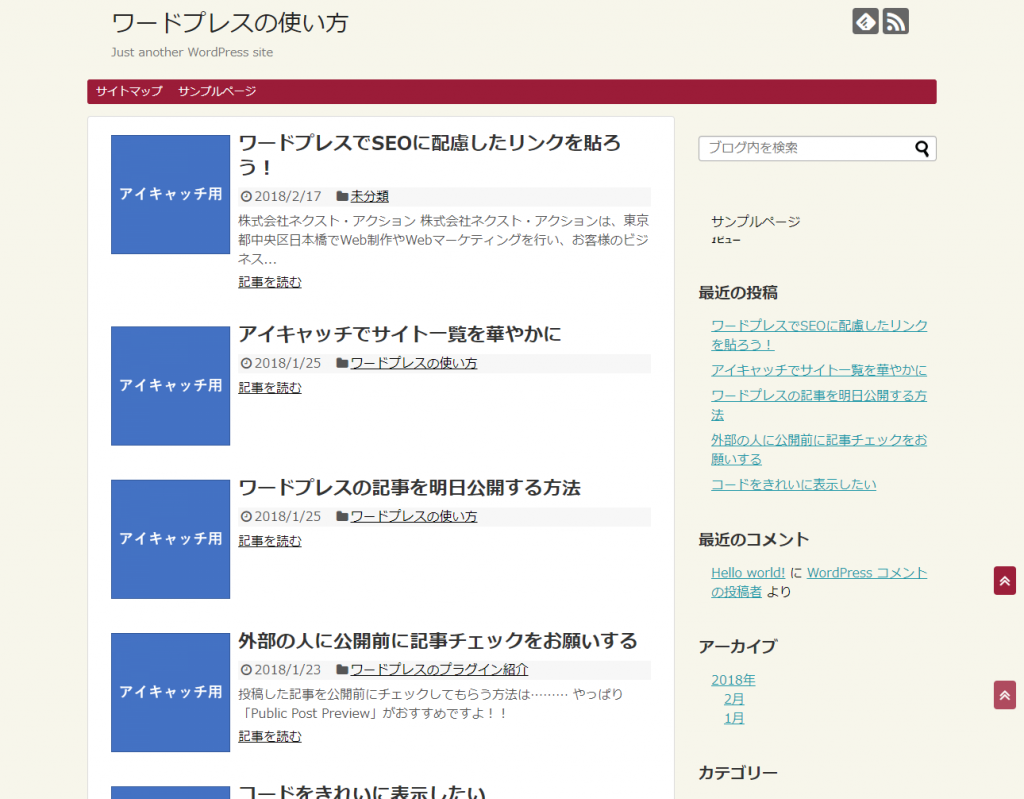Click 記事を読む under 記事チェック post
The height and width of the screenshot is (799, 1024).
270,736
